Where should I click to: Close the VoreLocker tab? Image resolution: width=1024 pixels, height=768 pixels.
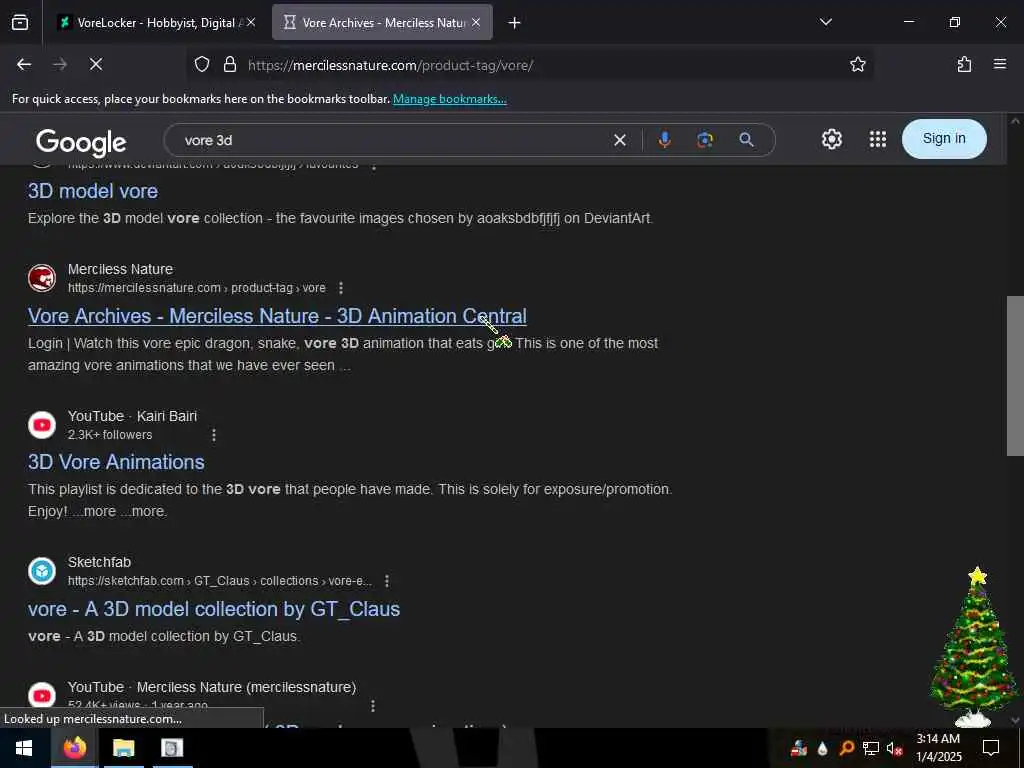[251, 22]
